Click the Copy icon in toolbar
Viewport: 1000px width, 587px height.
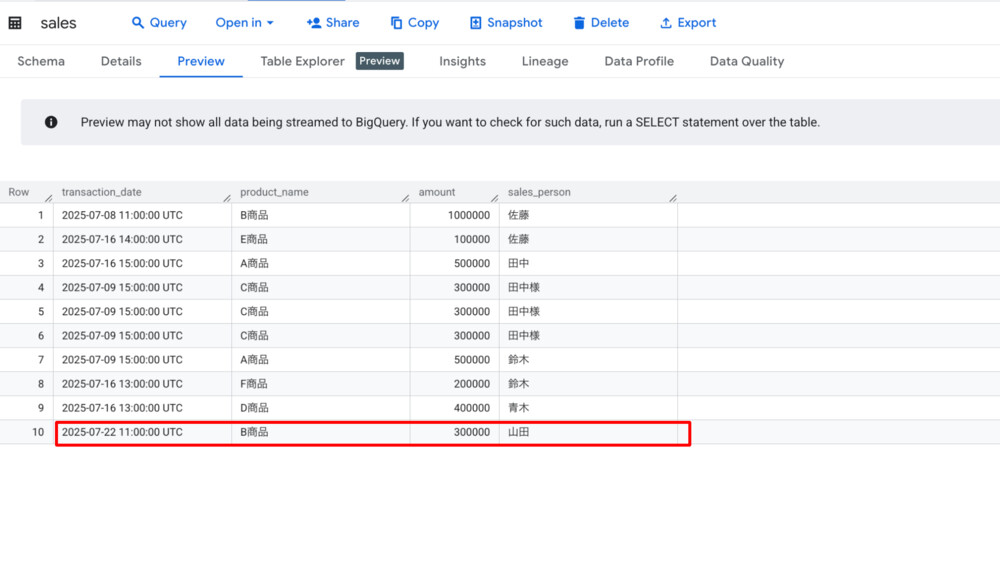click(x=397, y=23)
